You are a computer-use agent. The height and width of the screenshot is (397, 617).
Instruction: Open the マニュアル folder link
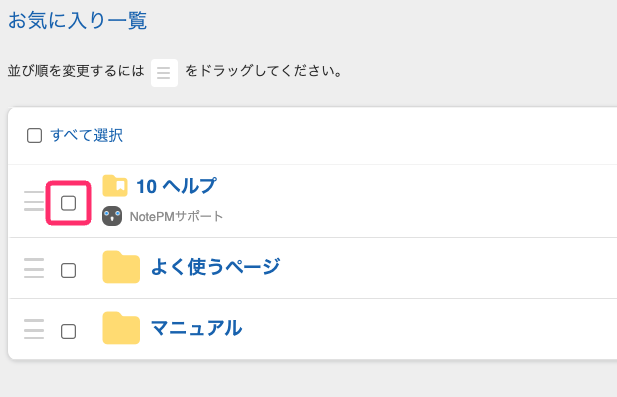coord(196,328)
